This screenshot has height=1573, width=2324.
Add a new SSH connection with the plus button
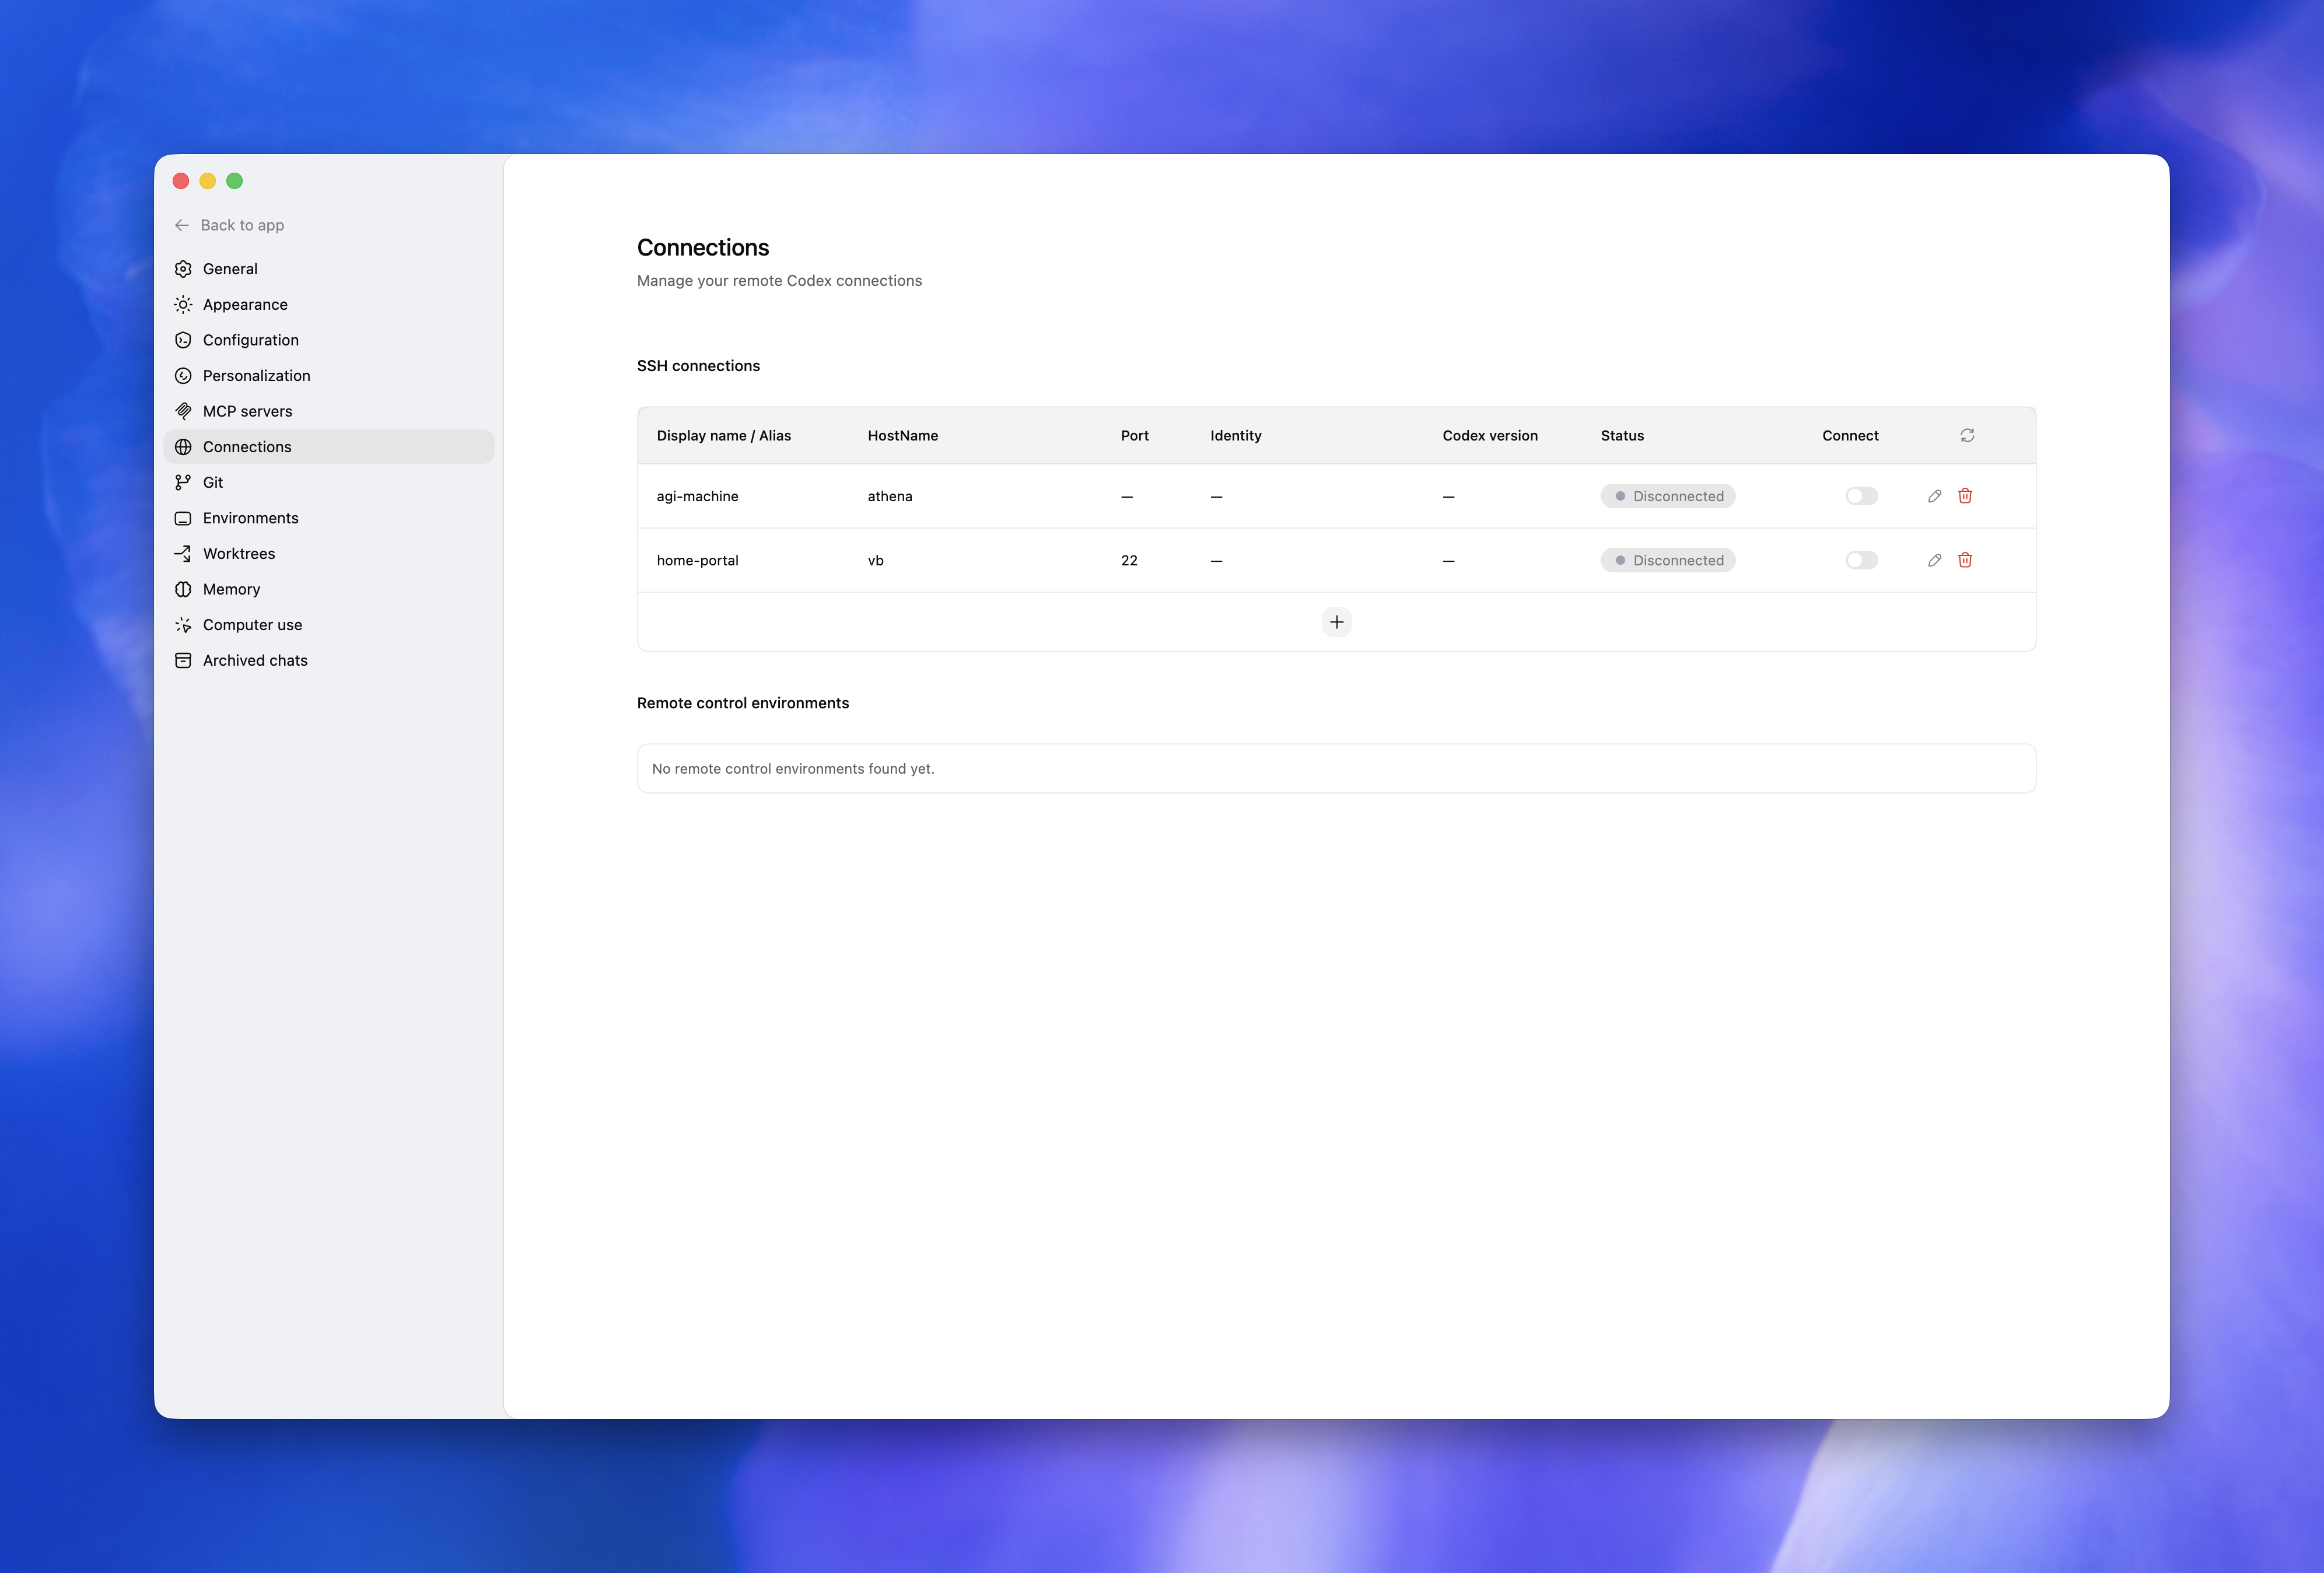(1337, 621)
